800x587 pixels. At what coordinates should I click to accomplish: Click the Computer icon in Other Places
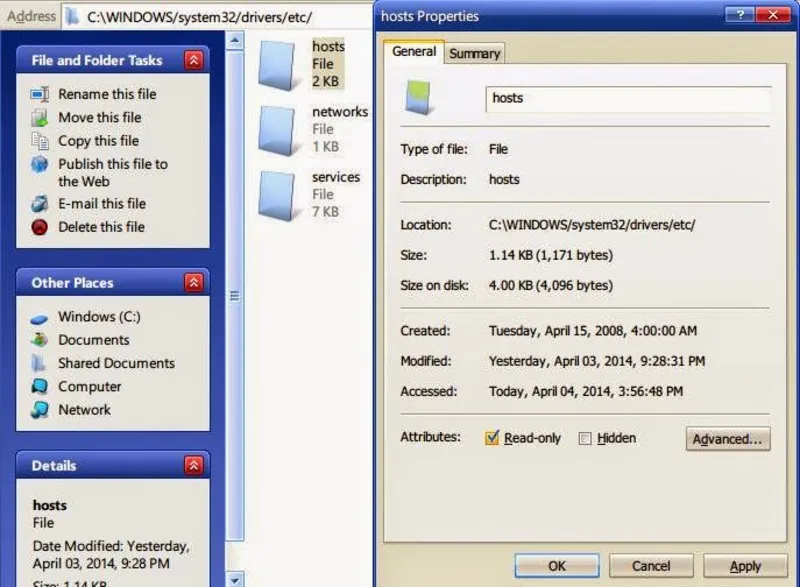40,387
